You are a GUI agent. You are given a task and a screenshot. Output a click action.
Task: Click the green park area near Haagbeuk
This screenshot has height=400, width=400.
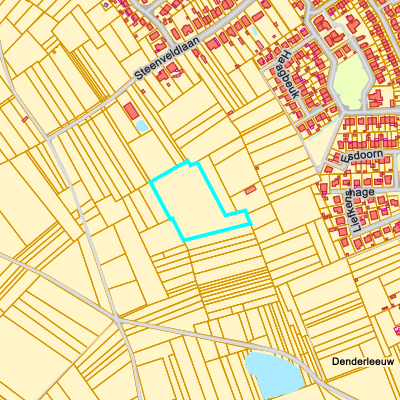[x=352, y=82]
